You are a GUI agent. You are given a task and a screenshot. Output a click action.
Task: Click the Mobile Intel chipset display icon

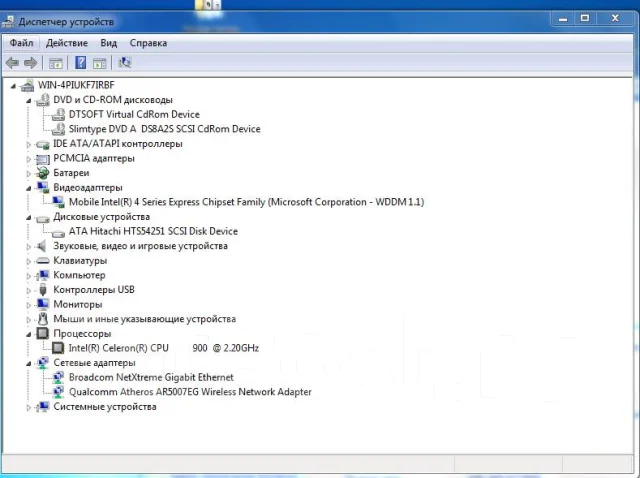coord(58,202)
